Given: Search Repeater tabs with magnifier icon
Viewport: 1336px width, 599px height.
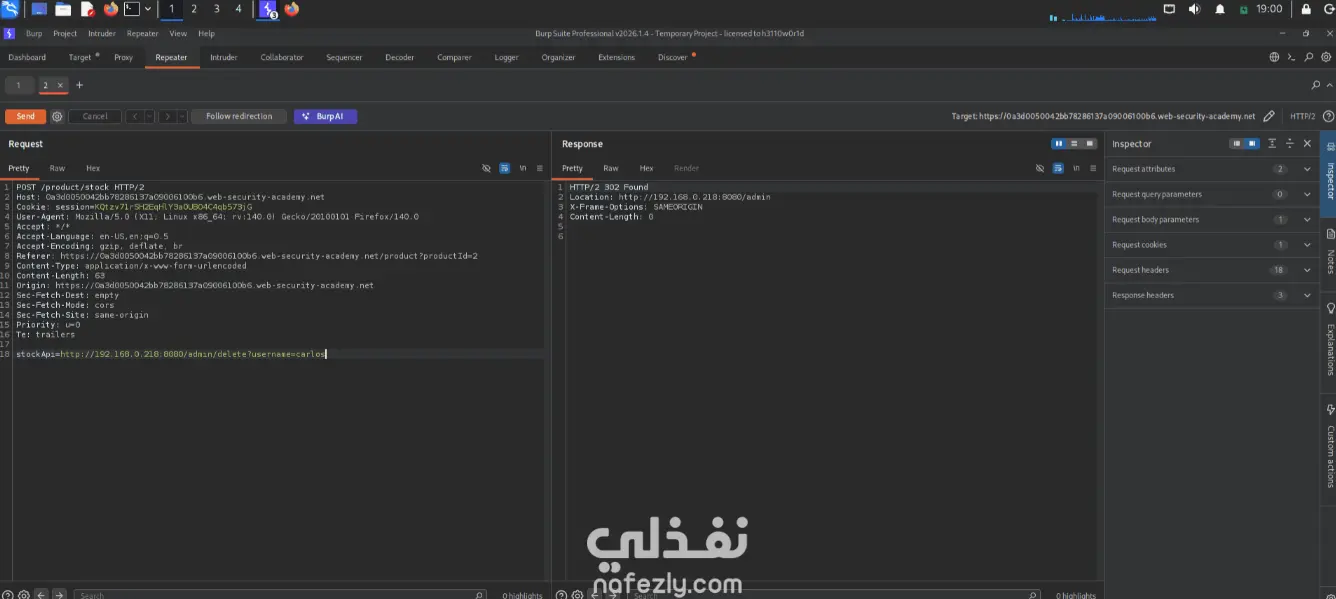Looking at the screenshot, I should pyautogui.click(x=1316, y=85).
